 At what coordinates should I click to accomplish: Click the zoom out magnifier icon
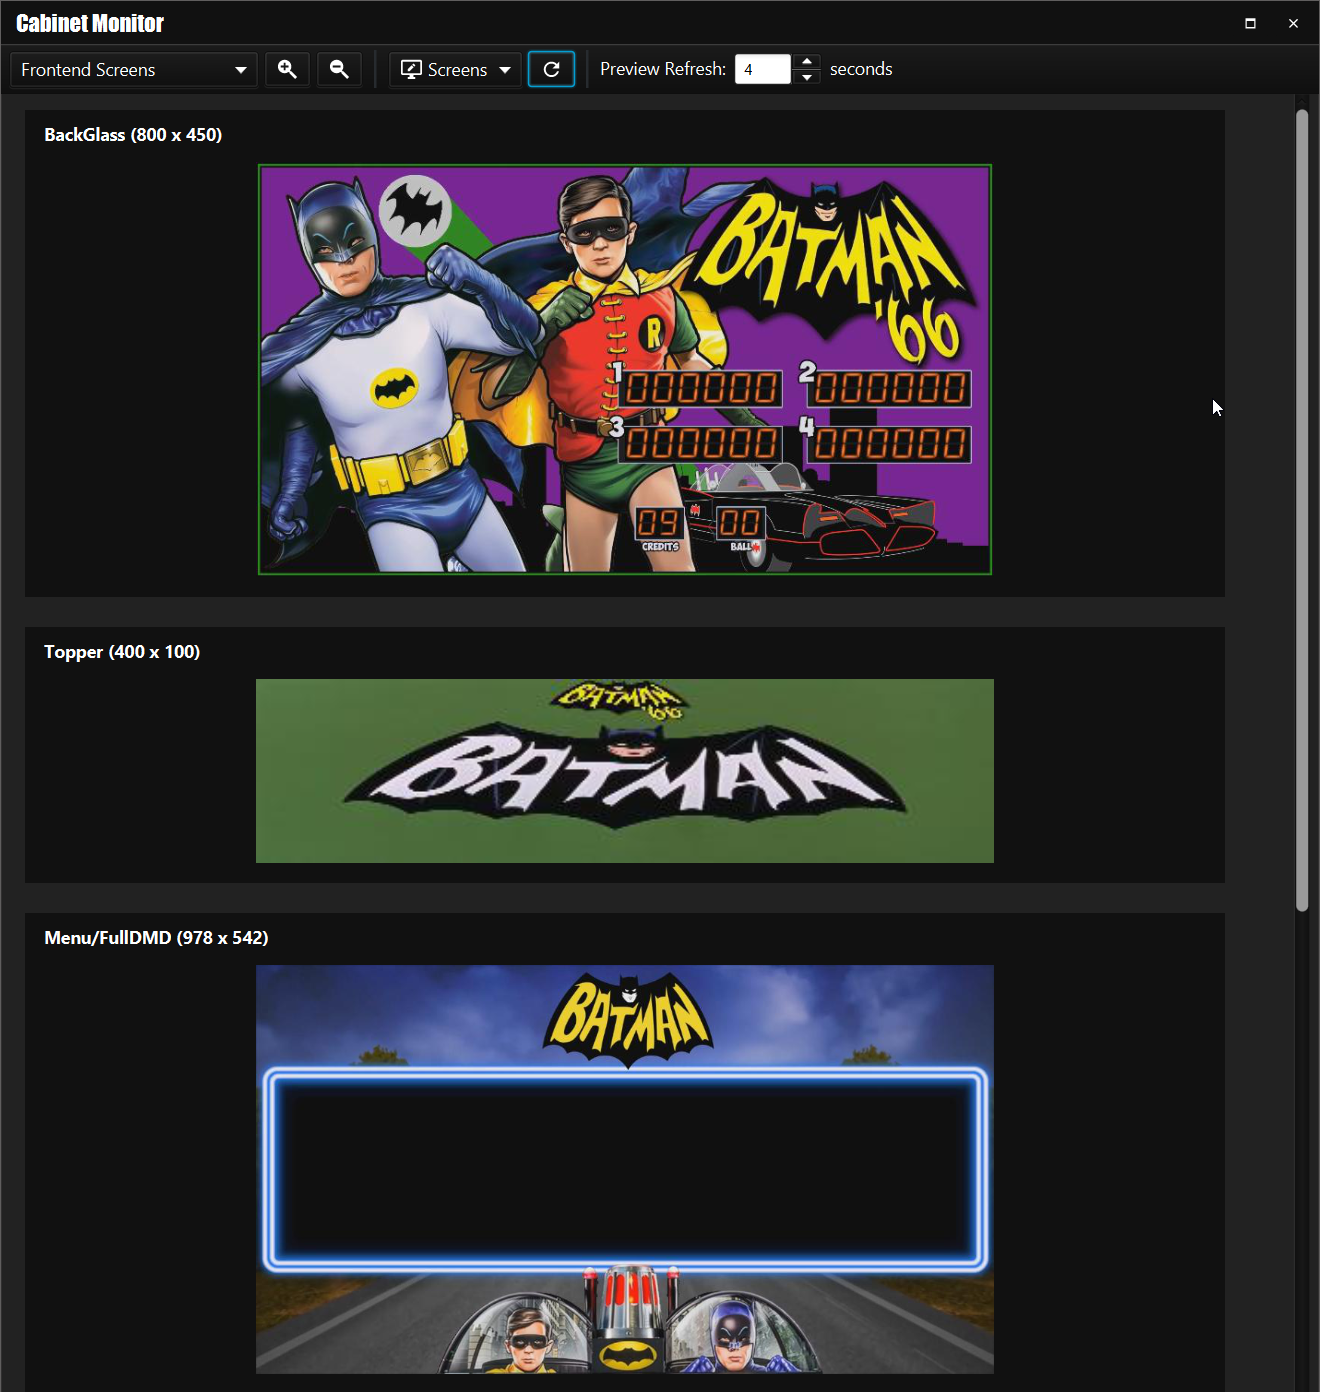339,69
